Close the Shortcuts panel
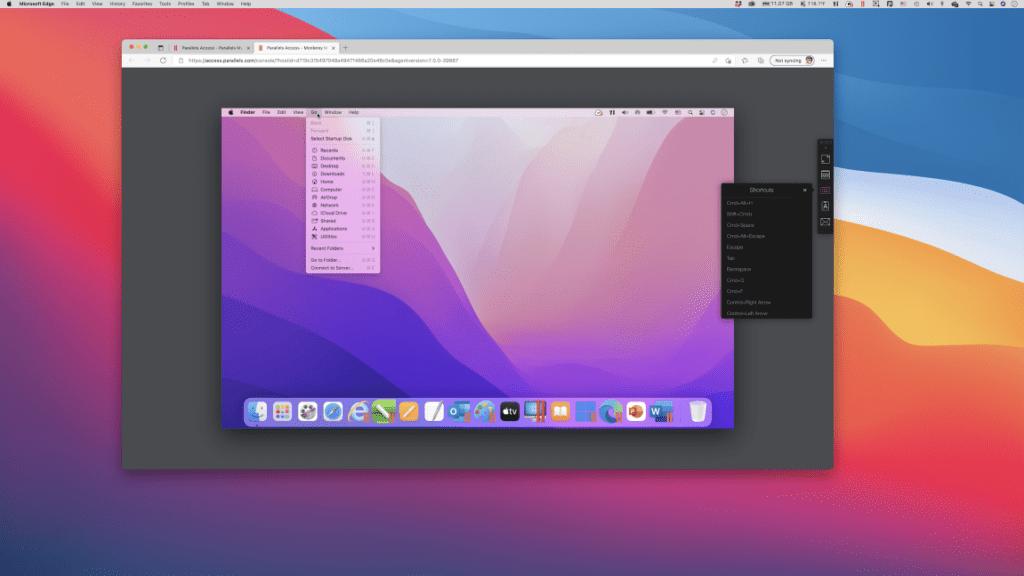 pos(804,189)
